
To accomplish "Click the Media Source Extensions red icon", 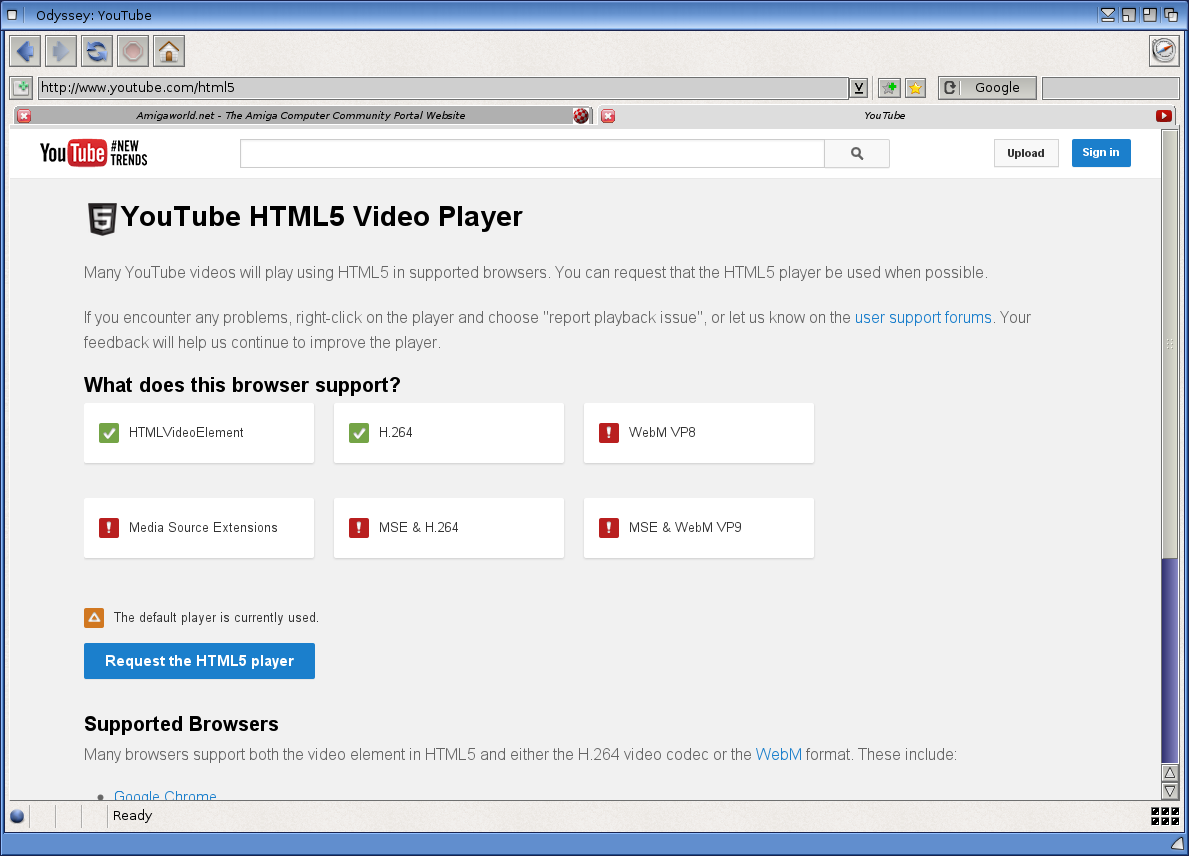I will pyautogui.click(x=109, y=528).
